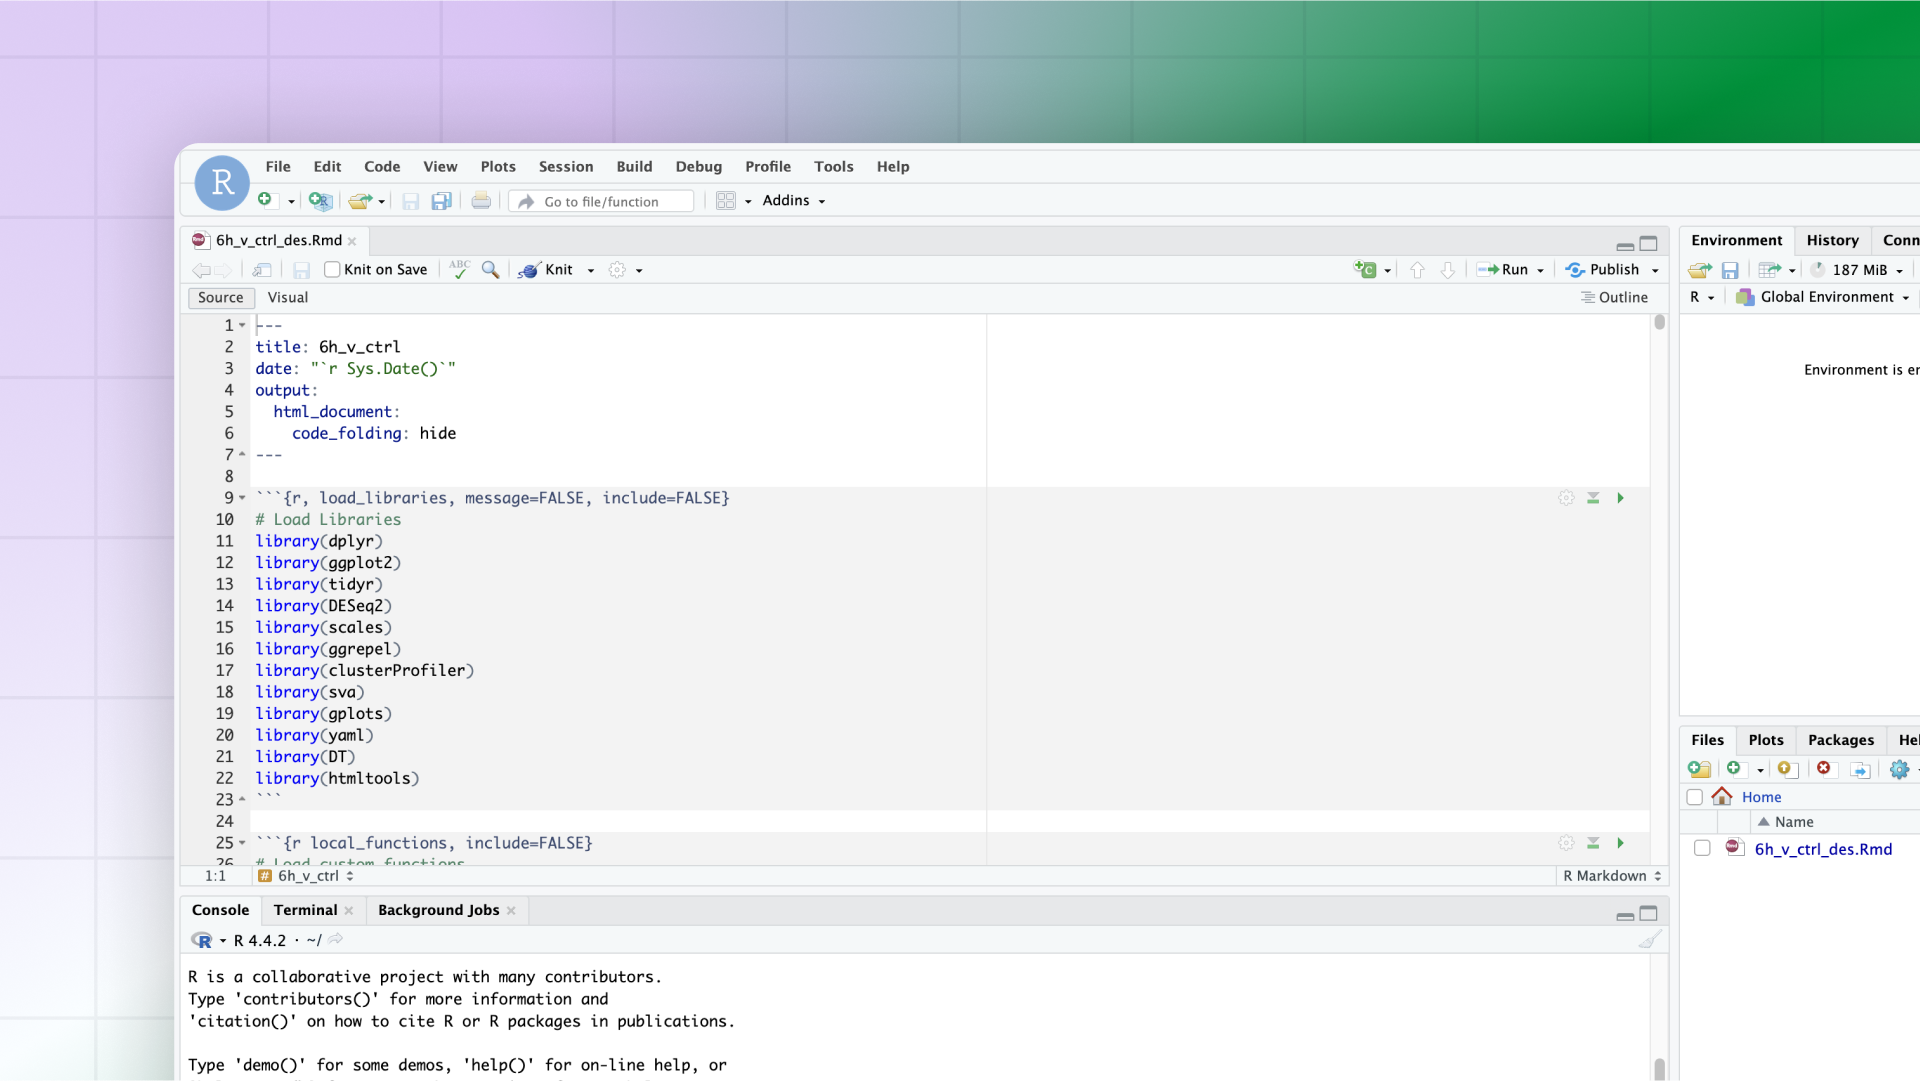Click the editor Save document icon
This screenshot has width=1920, height=1081.
301,270
